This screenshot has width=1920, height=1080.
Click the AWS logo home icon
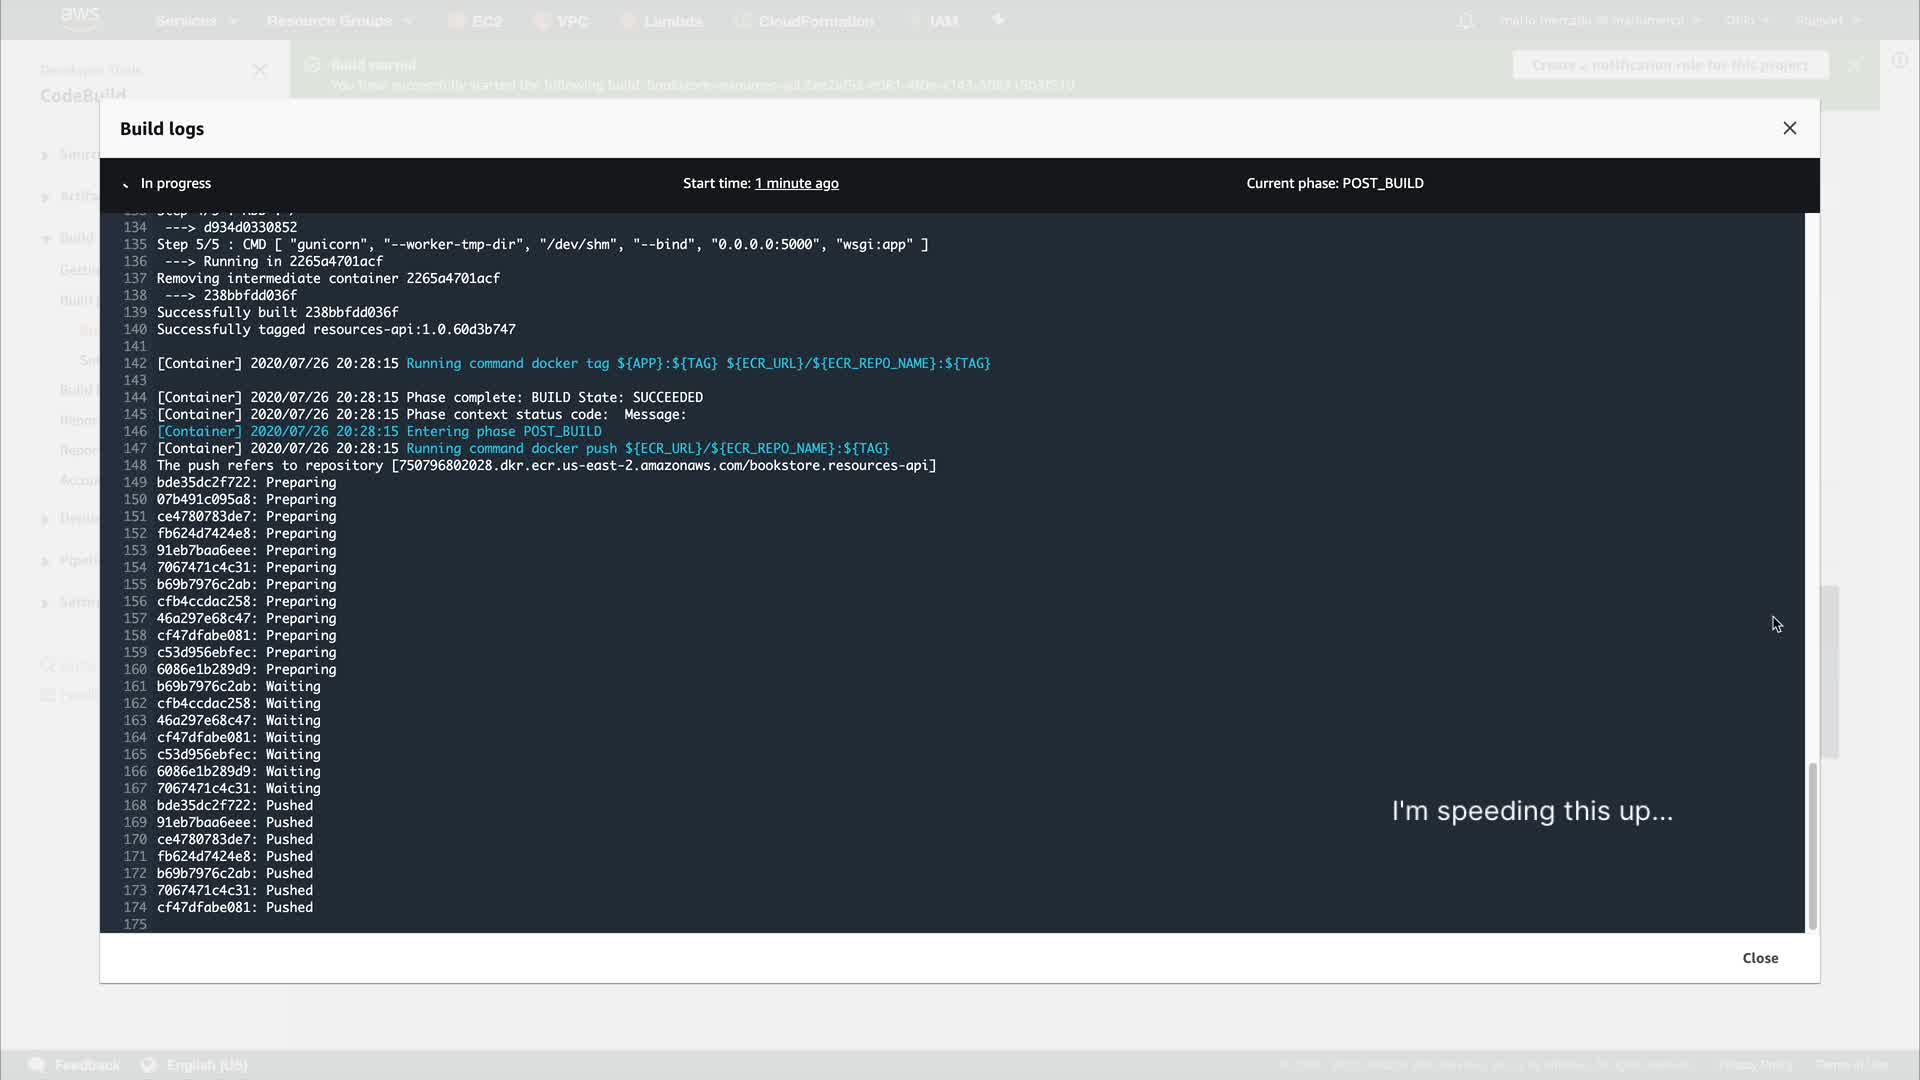(80, 18)
